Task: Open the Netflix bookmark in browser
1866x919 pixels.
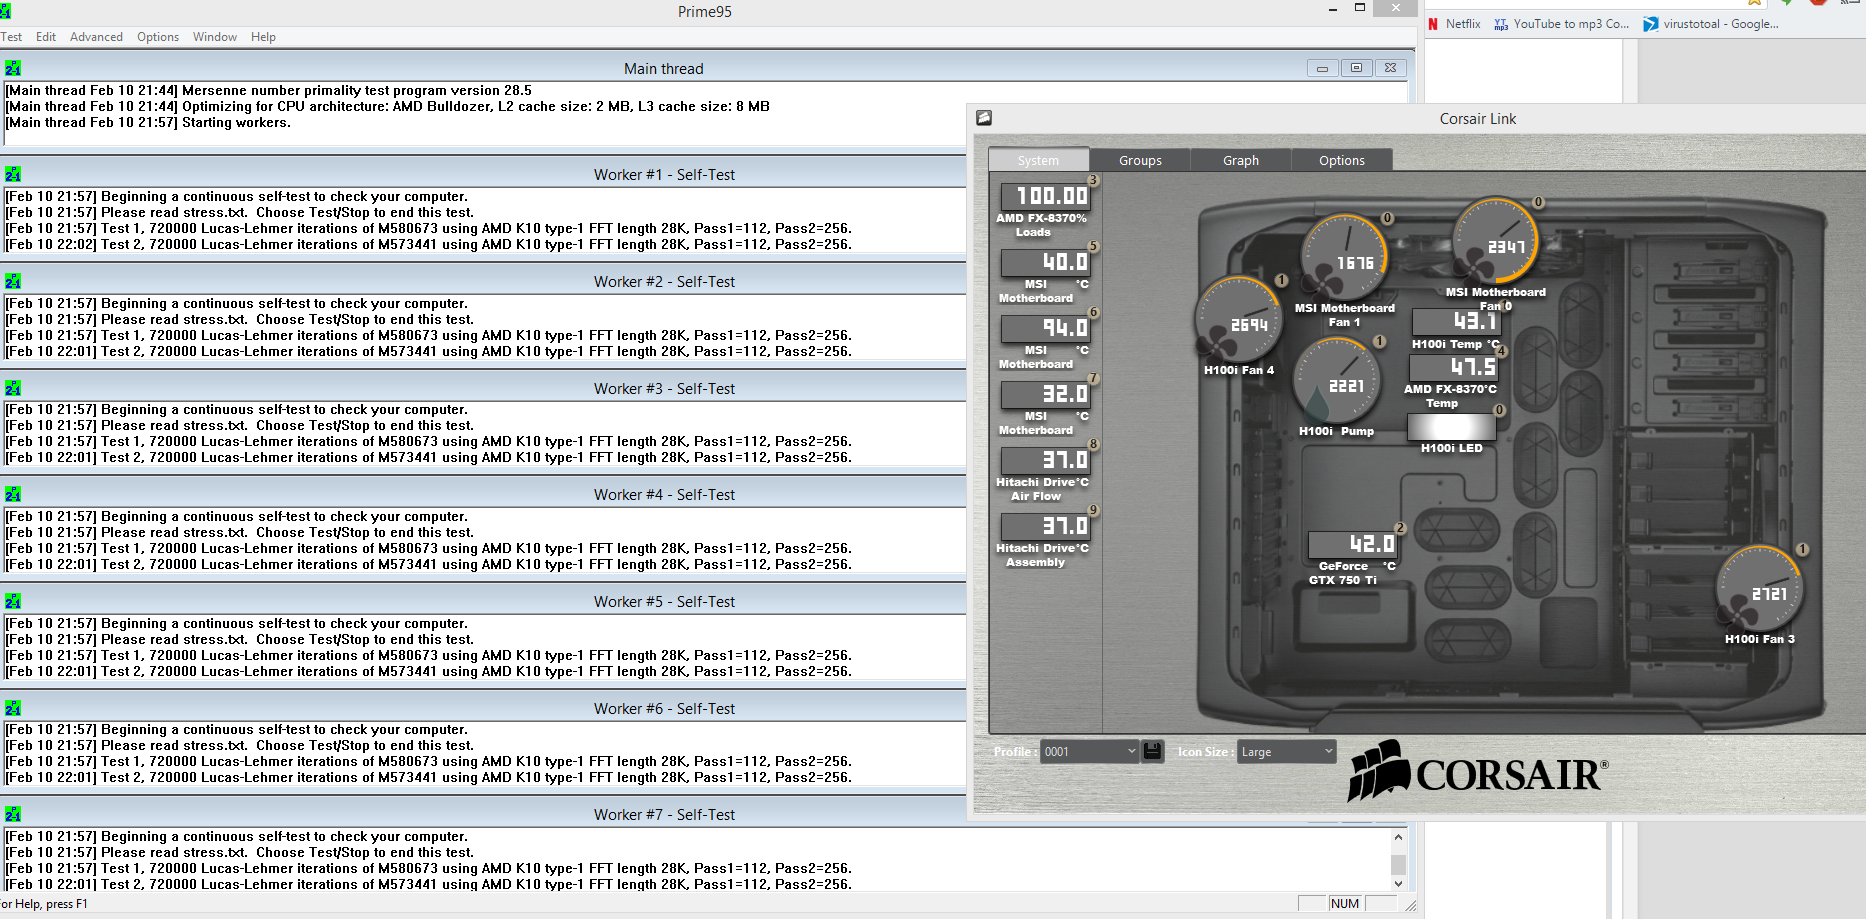Action: pyautogui.click(x=1454, y=24)
